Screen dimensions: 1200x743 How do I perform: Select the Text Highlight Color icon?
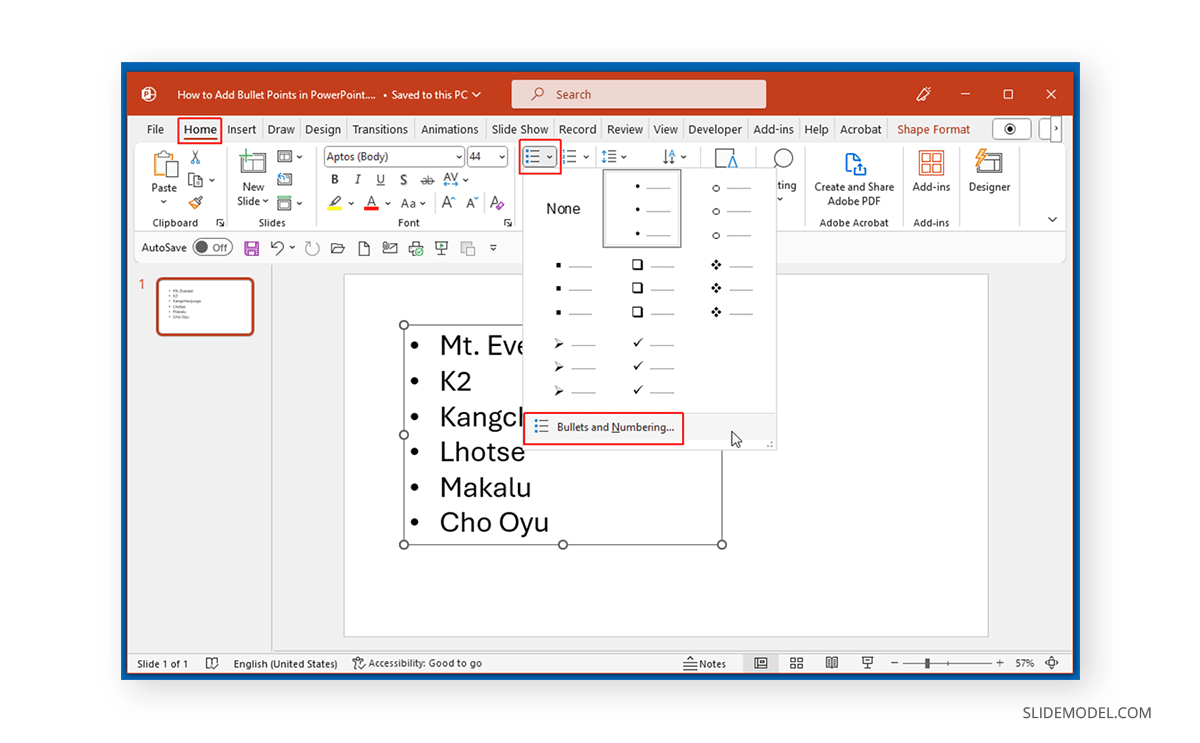click(x=335, y=203)
